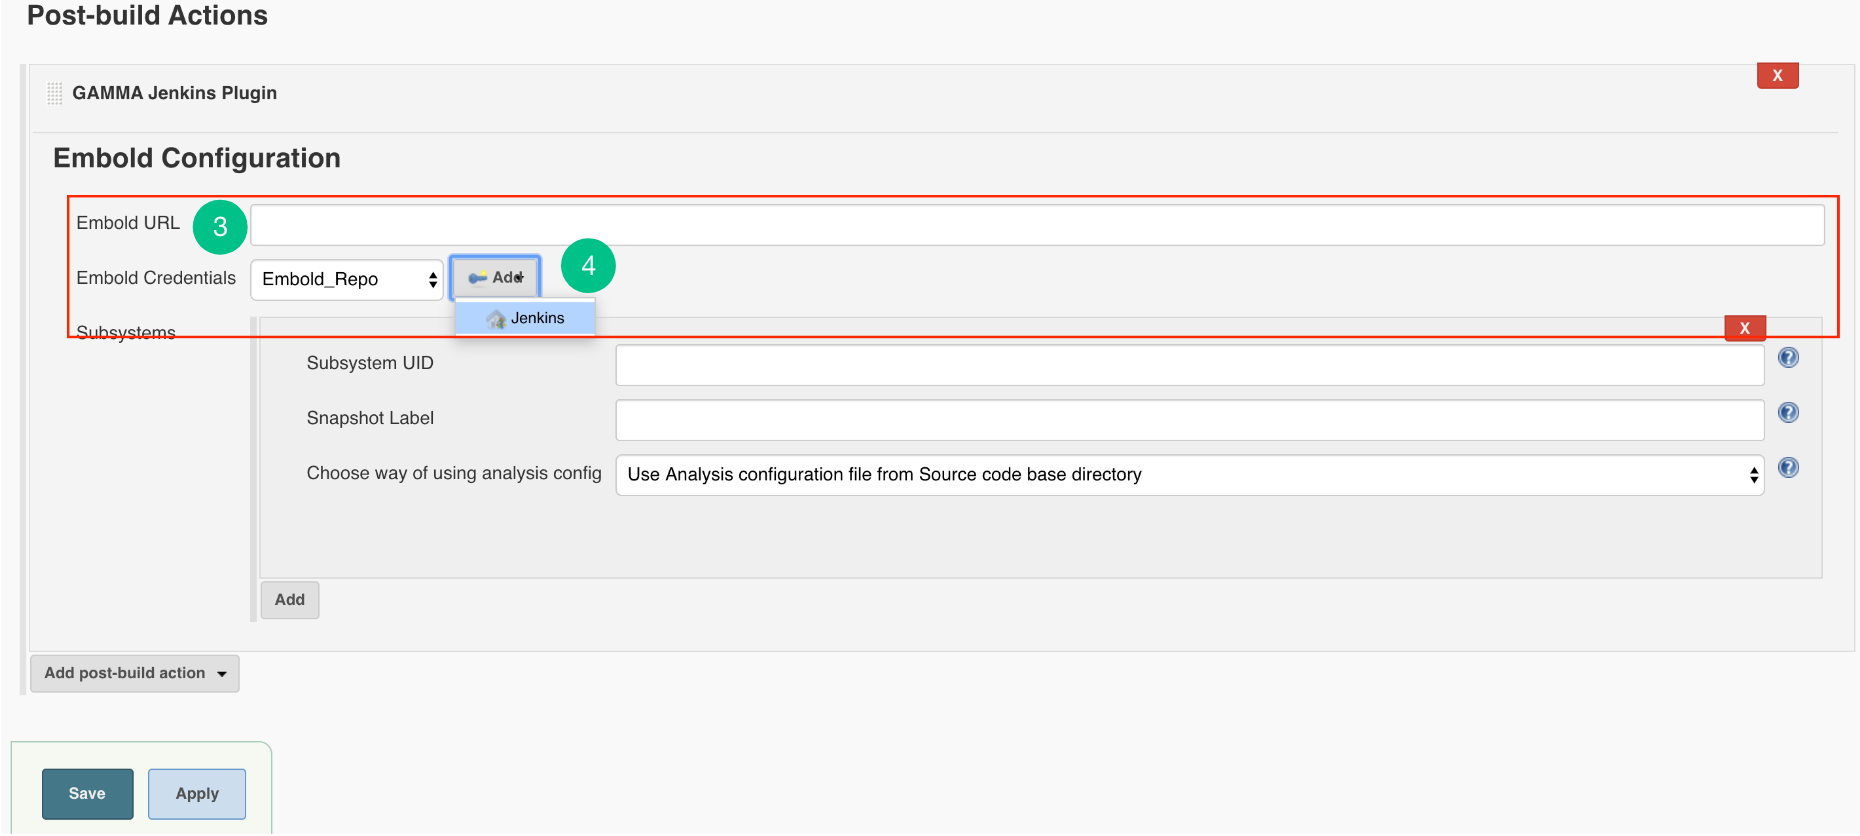Save the job configuration
This screenshot has width=1860, height=836.
point(87,794)
